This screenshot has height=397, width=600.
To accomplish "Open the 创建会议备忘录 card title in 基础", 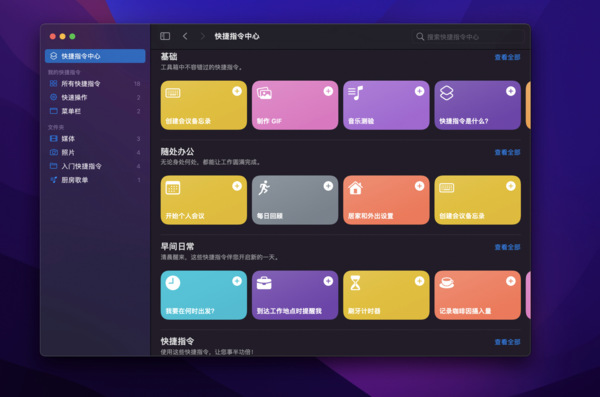I will (x=188, y=121).
